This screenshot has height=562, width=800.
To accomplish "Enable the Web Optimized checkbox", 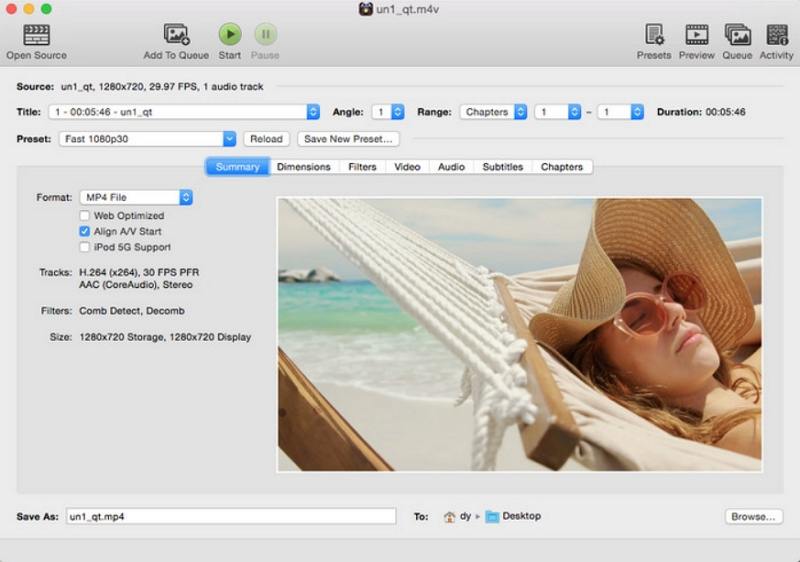I will [x=85, y=216].
